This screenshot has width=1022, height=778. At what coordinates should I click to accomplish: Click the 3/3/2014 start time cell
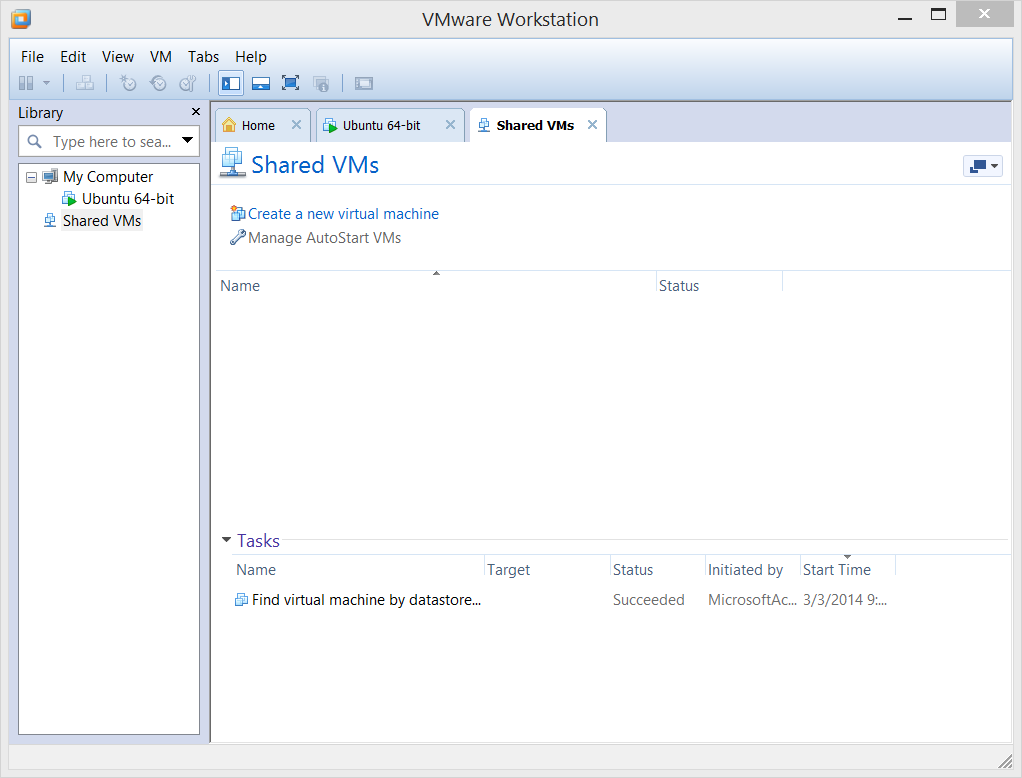point(845,599)
